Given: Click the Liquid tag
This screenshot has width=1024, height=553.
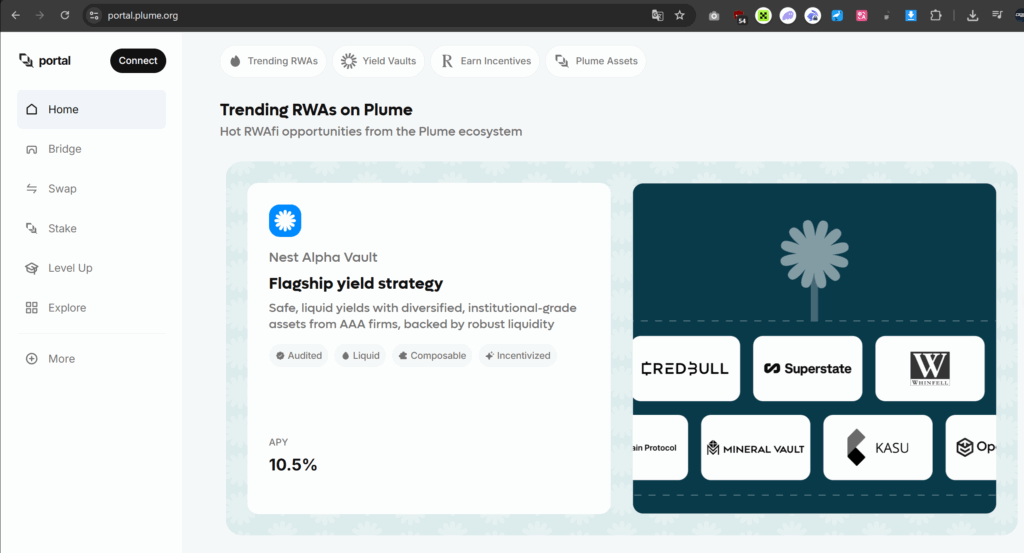Looking at the screenshot, I should point(360,356).
